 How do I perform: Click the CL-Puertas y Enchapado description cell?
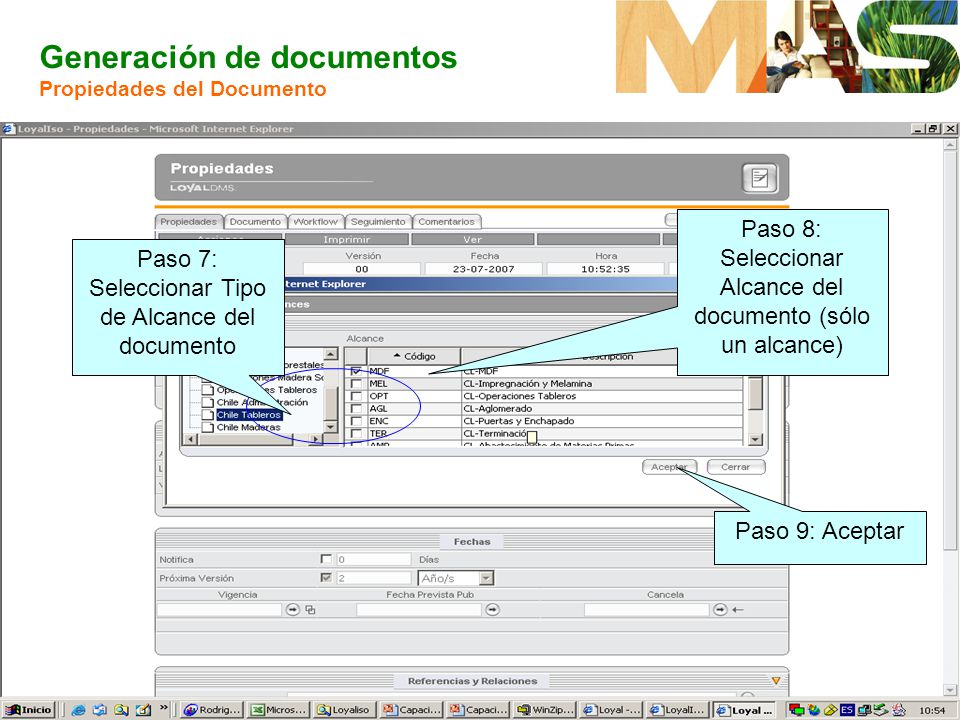pos(602,421)
